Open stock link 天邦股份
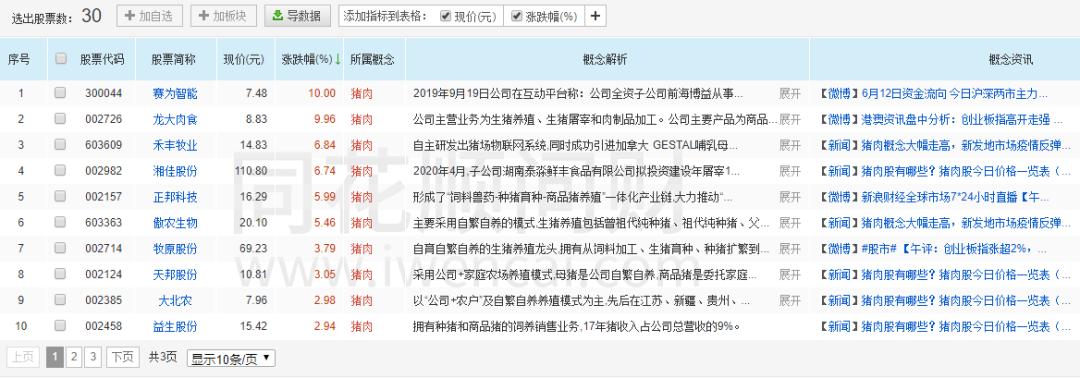The width and height of the screenshot is (1080, 378). click(x=175, y=275)
